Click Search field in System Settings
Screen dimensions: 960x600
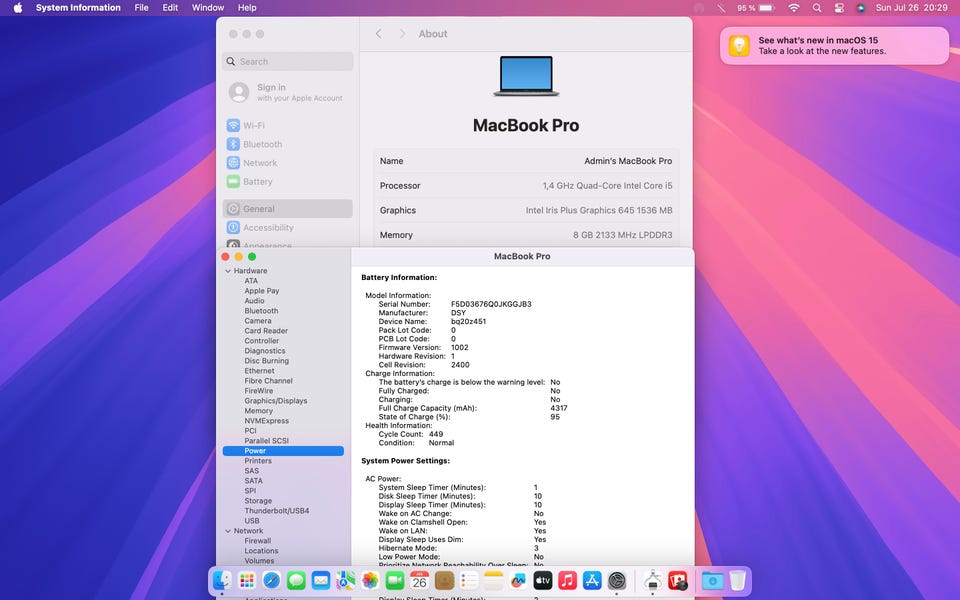point(288,61)
